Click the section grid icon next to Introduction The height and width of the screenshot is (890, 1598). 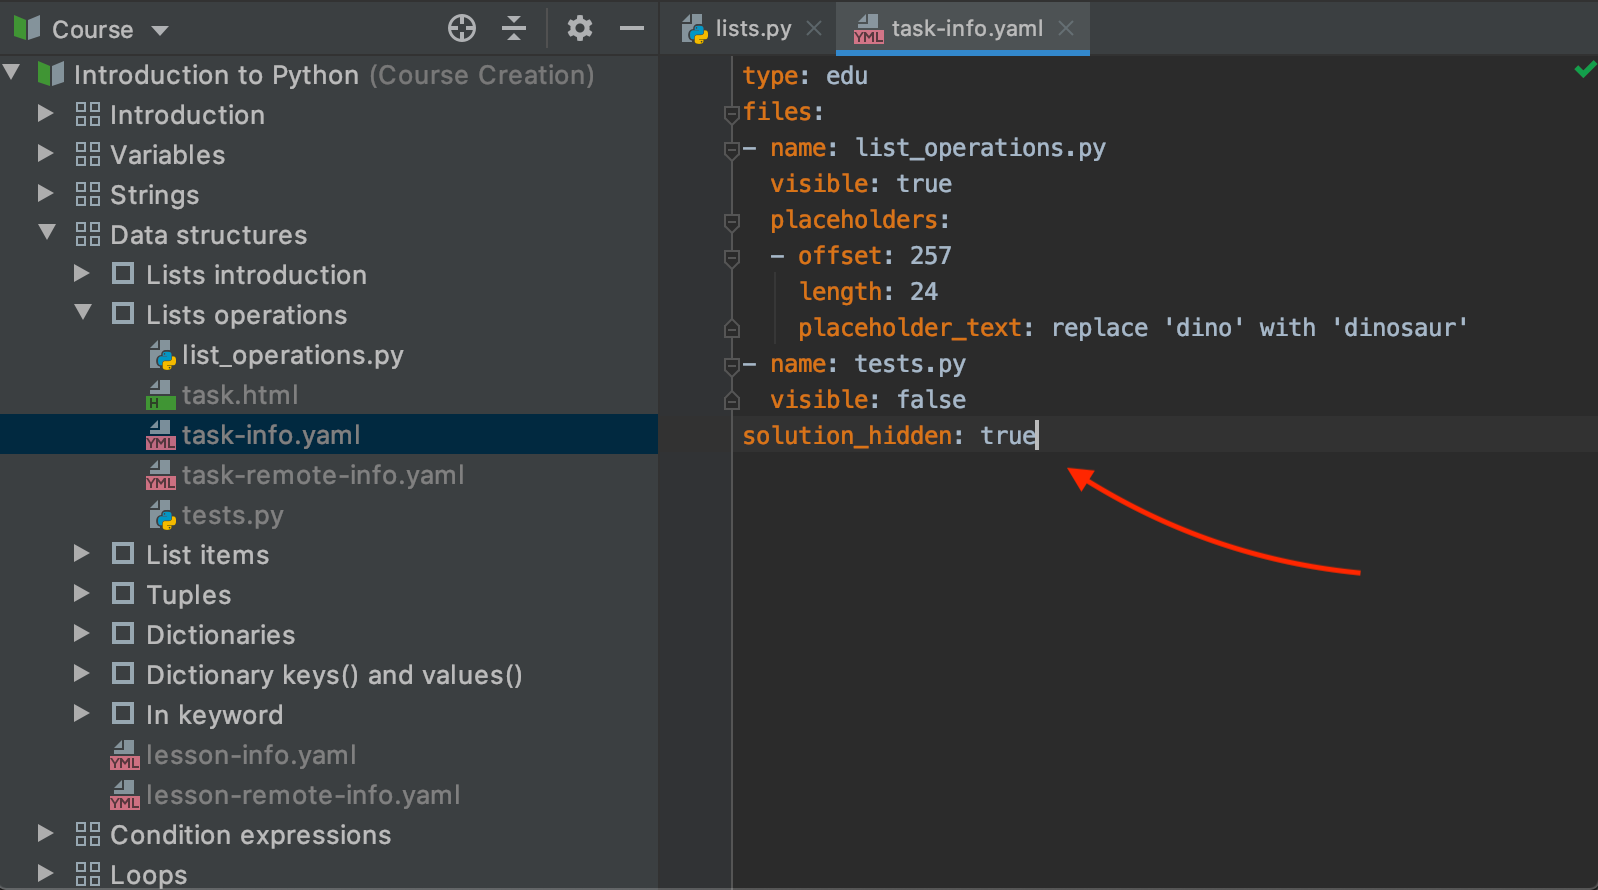(88, 114)
